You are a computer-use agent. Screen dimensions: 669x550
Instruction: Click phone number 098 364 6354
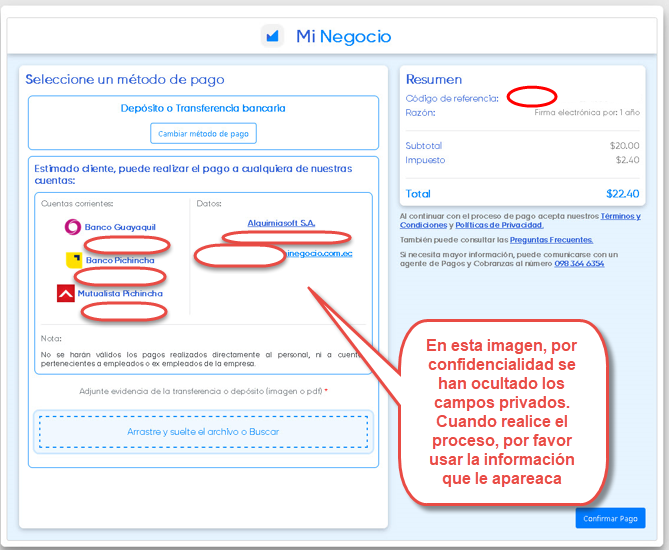[x=579, y=264]
